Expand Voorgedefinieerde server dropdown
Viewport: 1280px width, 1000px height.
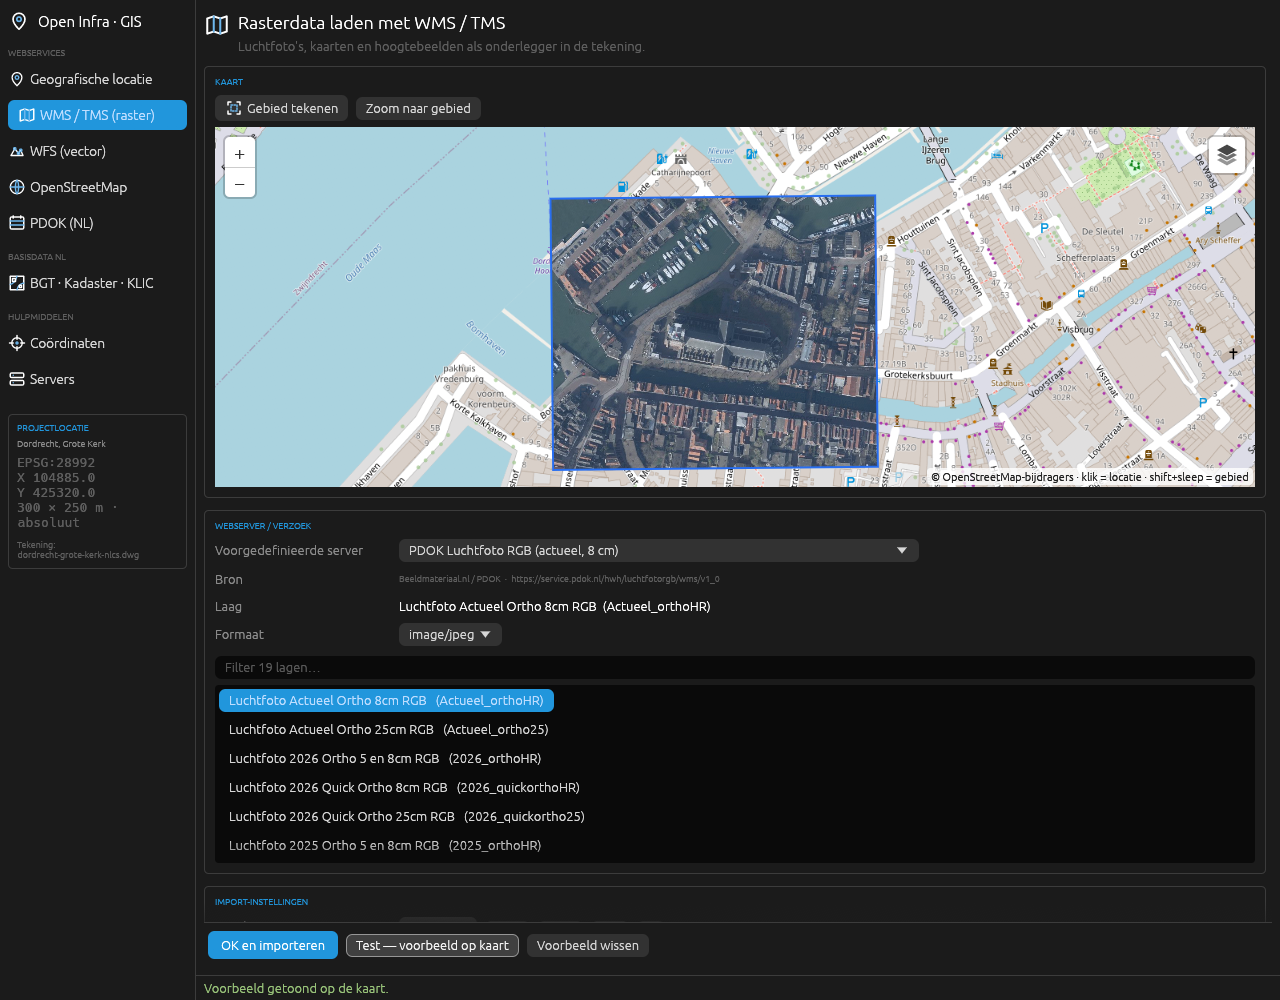click(658, 550)
